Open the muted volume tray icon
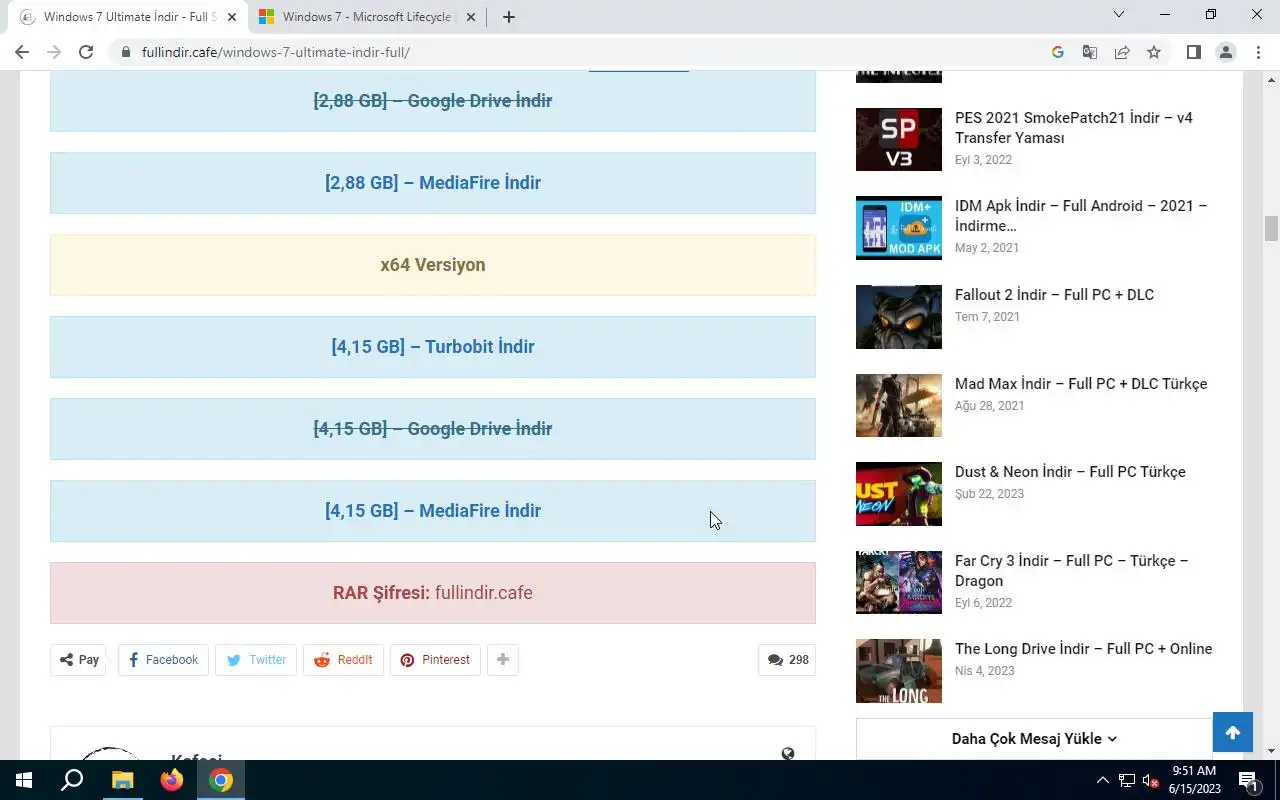Viewport: 1280px width, 800px height. coord(1150,780)
